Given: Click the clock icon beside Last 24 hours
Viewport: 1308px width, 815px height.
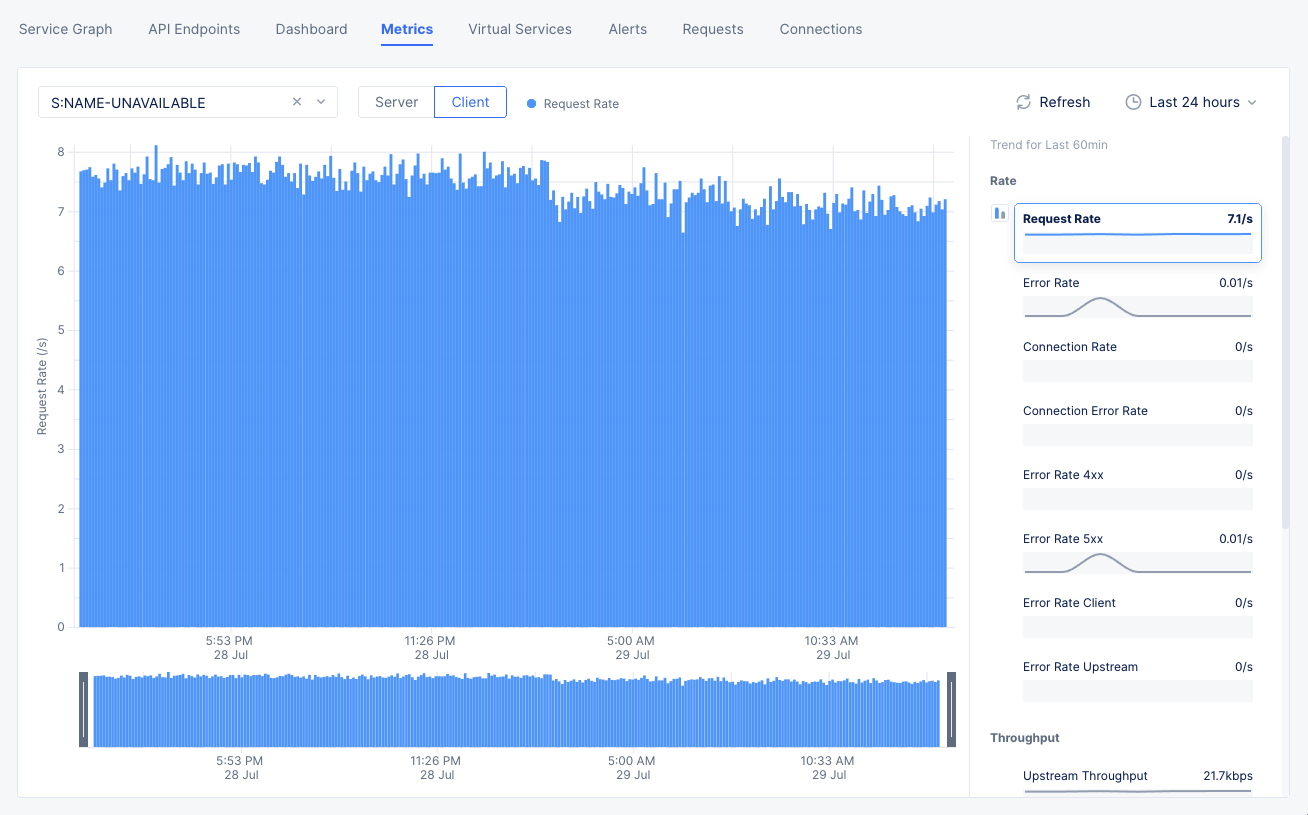Looking at the screenshot, I should point(1133,102).
